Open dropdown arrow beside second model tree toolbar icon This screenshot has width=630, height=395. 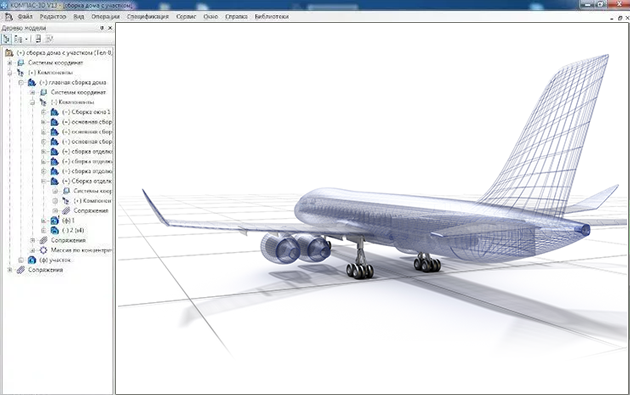click(26, 39)
